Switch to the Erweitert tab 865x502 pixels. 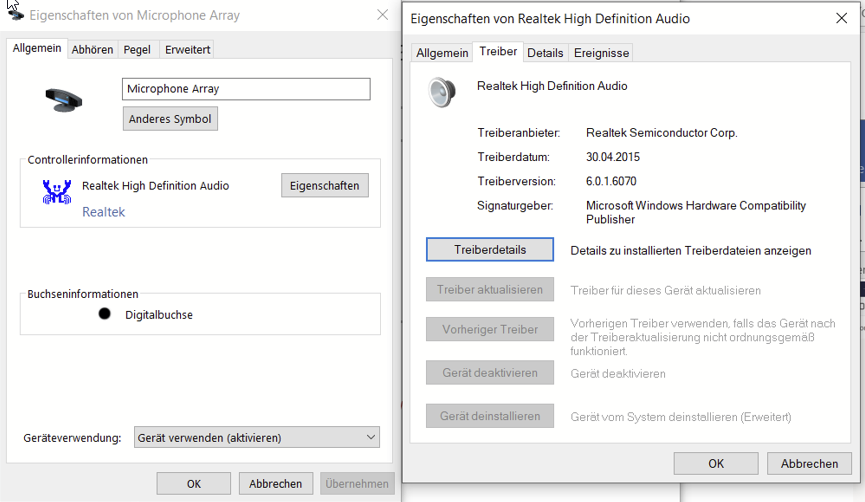click(x=188, y=50)
